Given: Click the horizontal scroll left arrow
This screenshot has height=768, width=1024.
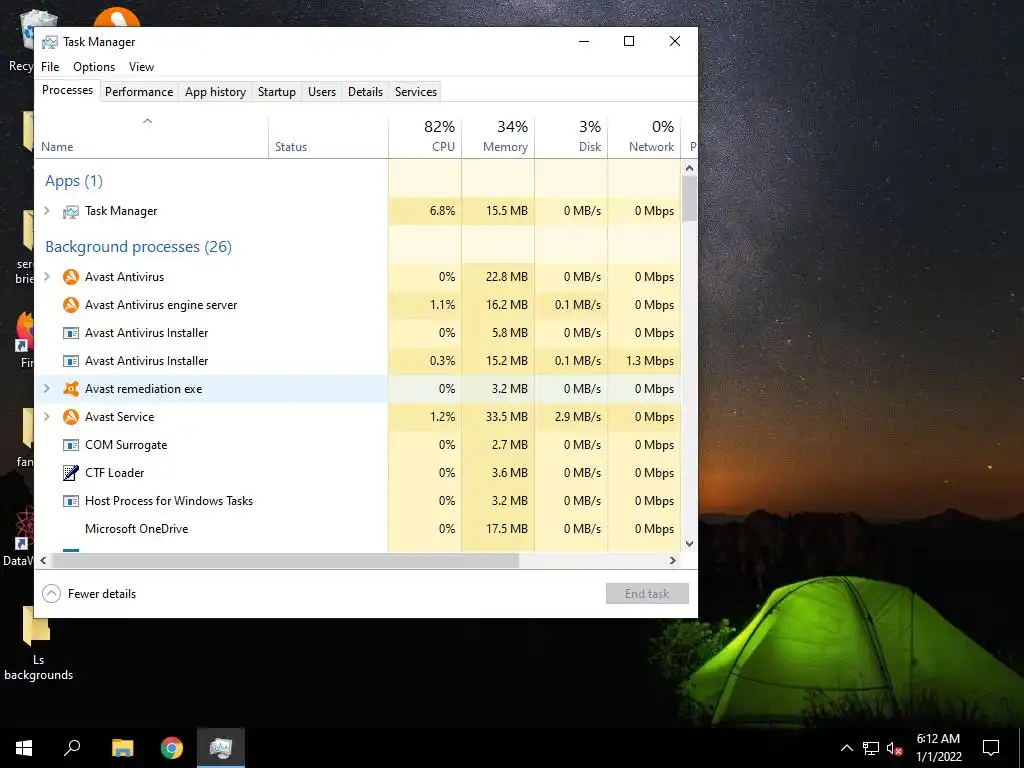Looking at the screenshot, I should tap(43, 560).
